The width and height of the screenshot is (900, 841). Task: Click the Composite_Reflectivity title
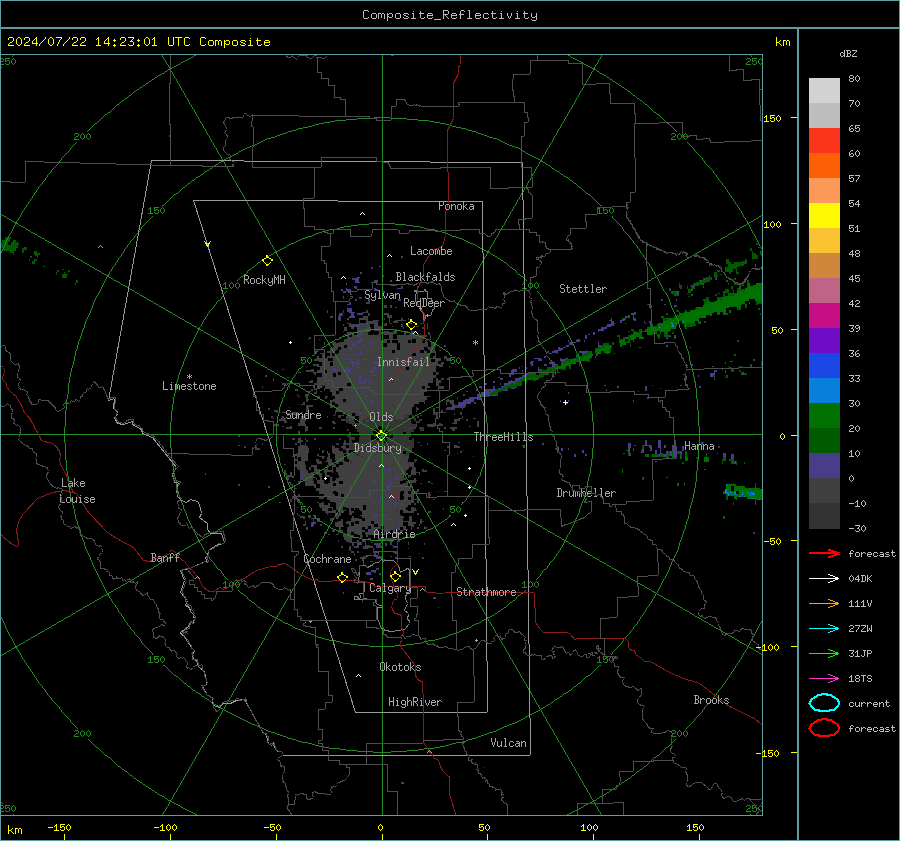point(450,15)
